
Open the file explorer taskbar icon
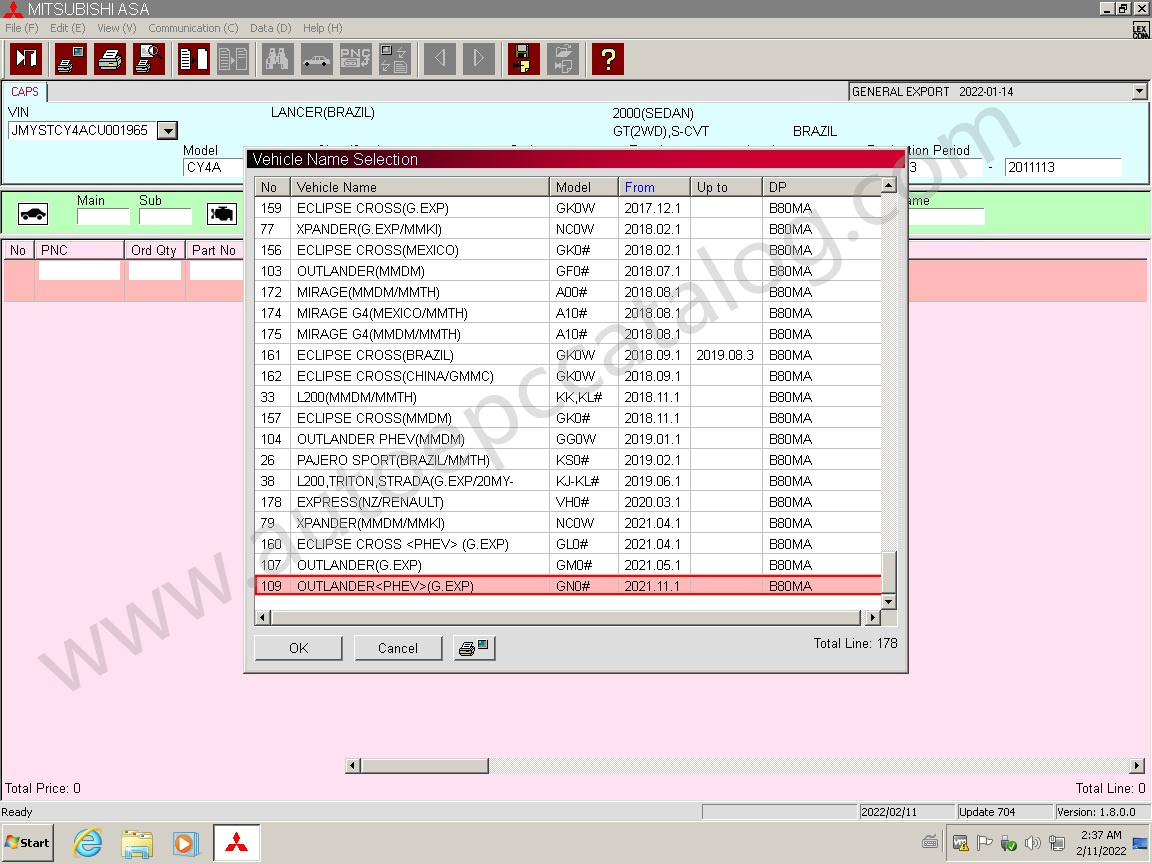[137, 843]
